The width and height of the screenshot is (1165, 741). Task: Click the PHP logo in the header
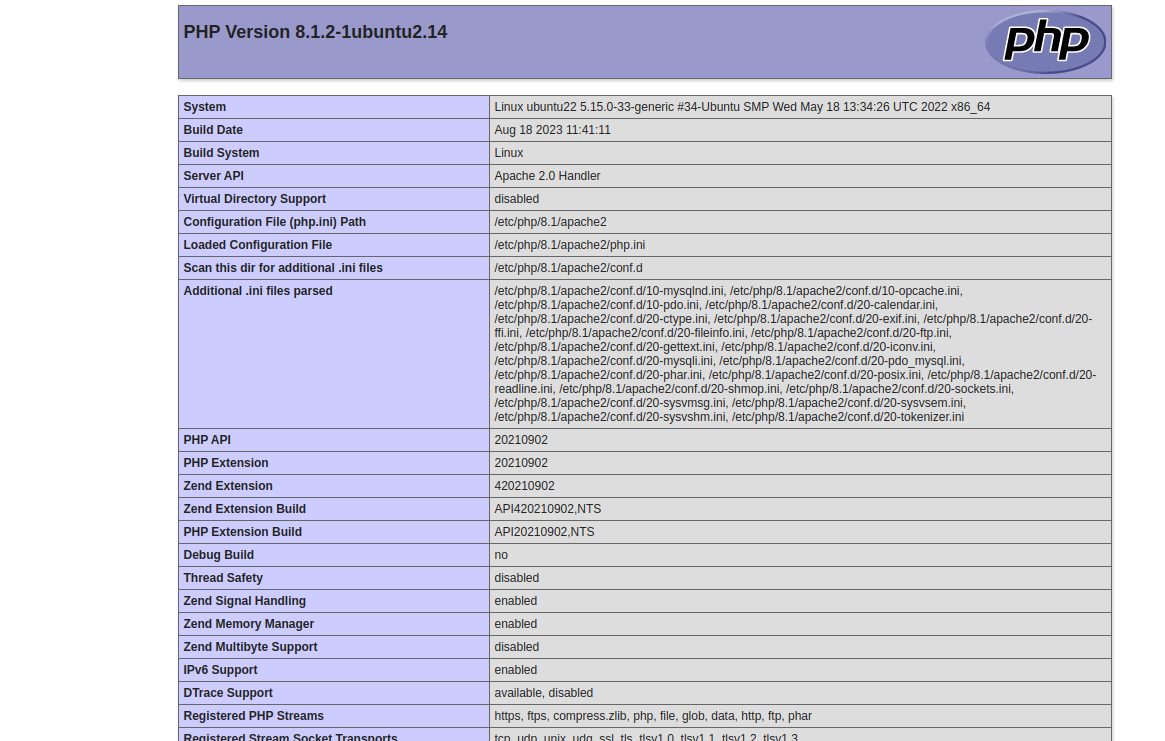tap(1045, 42)
